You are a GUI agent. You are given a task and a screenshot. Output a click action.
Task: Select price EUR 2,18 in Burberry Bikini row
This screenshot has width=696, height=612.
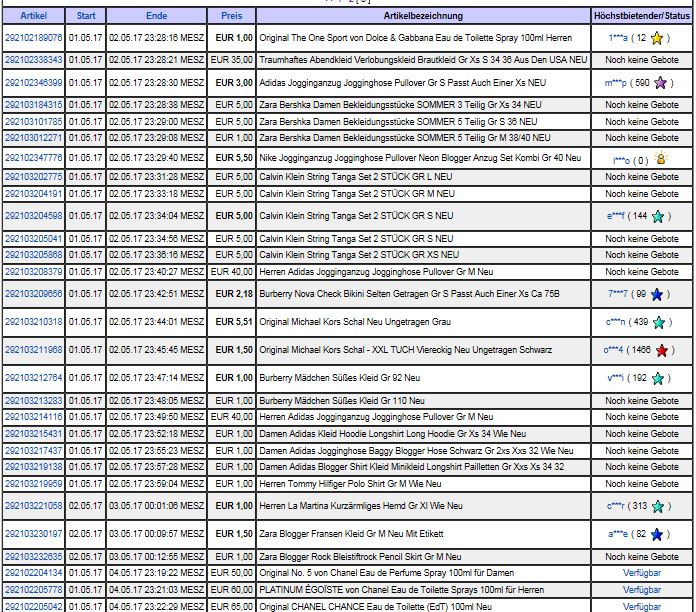[x=234, y=294]
